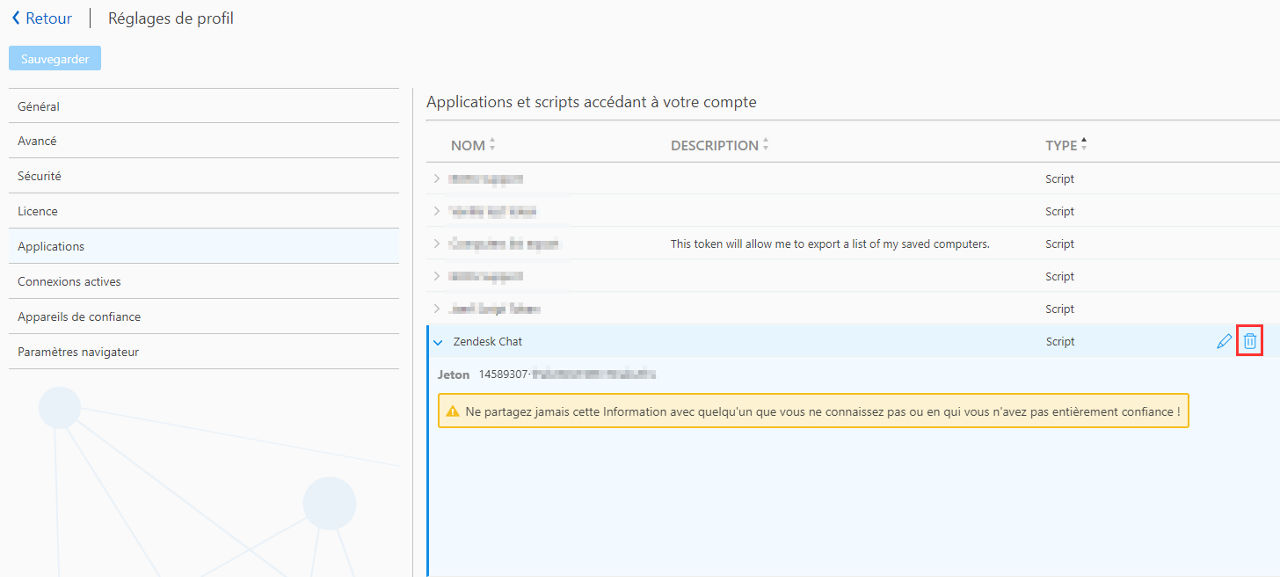Click the back arrow beside Retour
This screenshot has height=577, width=1280.
[16, 18]
